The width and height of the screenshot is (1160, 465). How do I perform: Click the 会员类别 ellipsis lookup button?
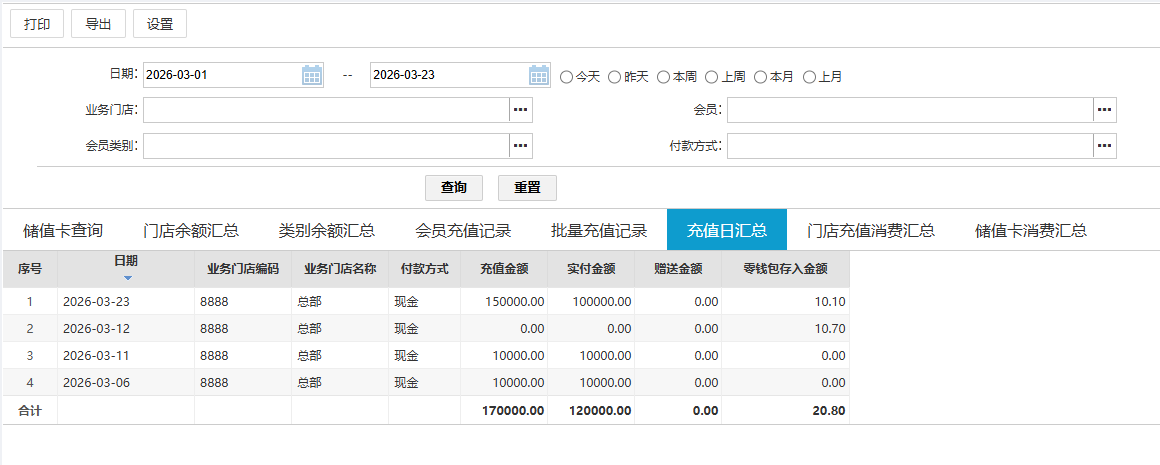[x=520, y=146]
